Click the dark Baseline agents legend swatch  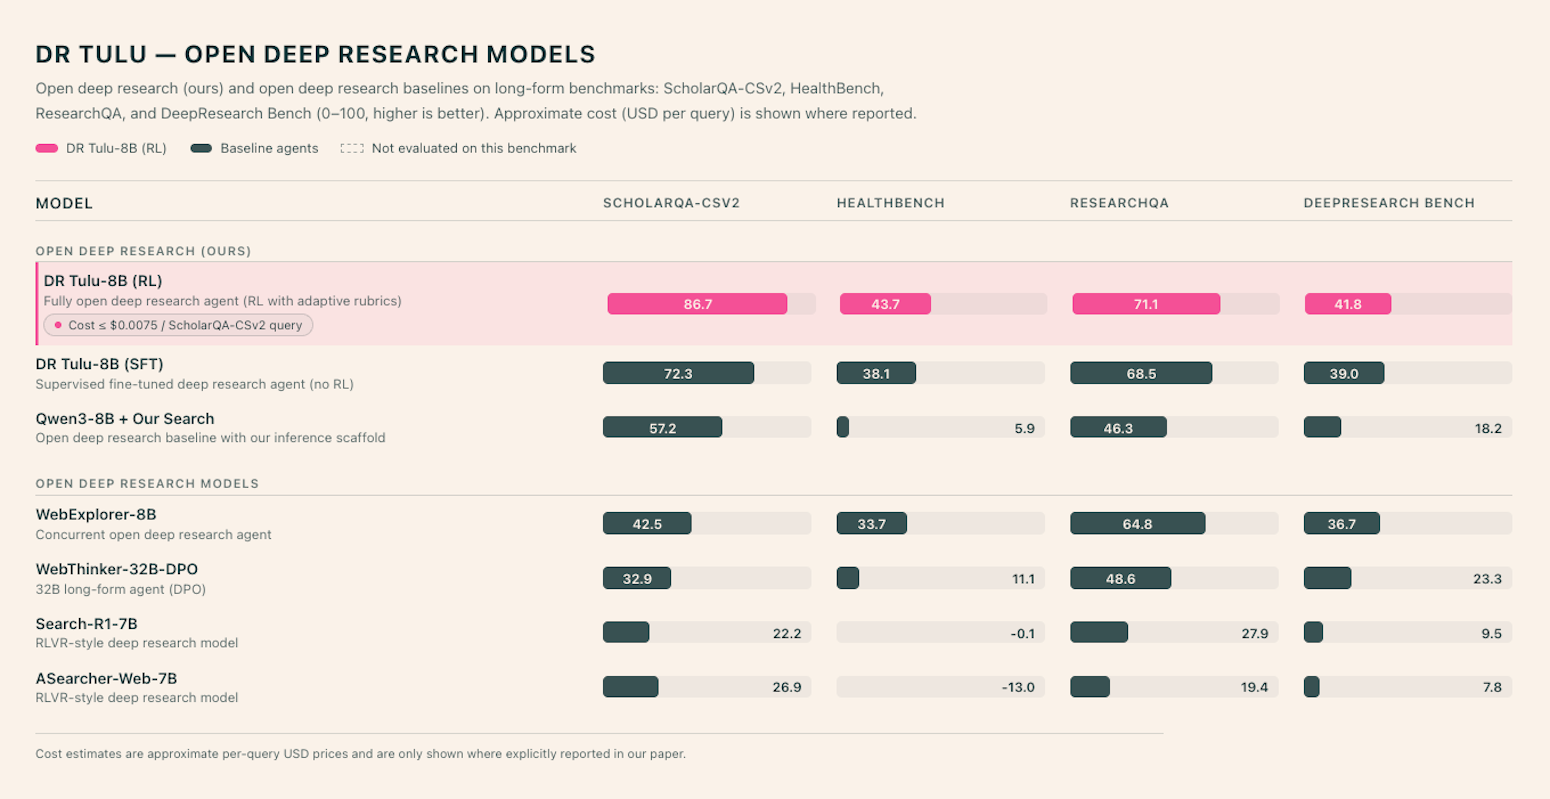pyautogui.click(x=201, y=149)
